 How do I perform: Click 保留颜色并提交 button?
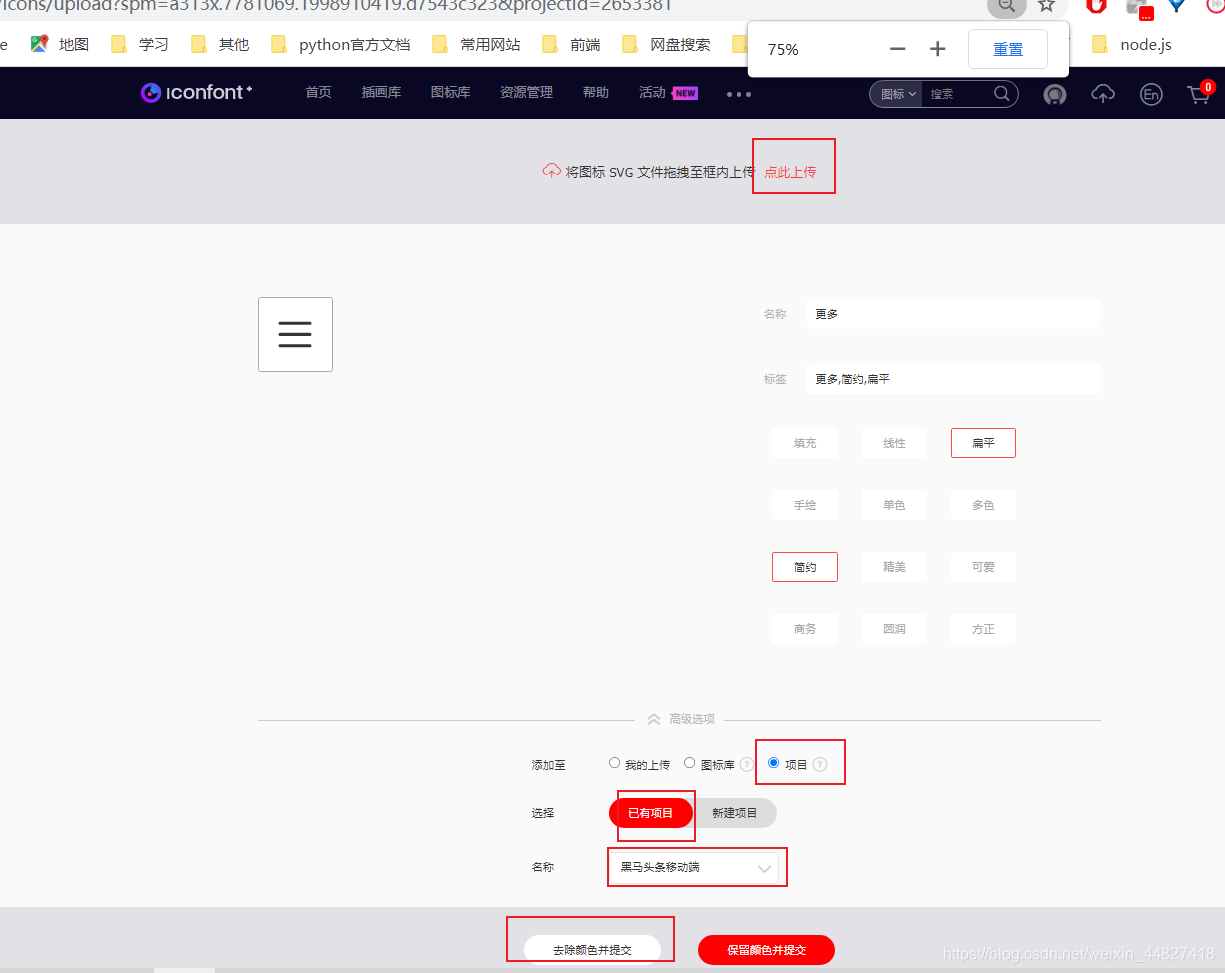click(766, 950)
